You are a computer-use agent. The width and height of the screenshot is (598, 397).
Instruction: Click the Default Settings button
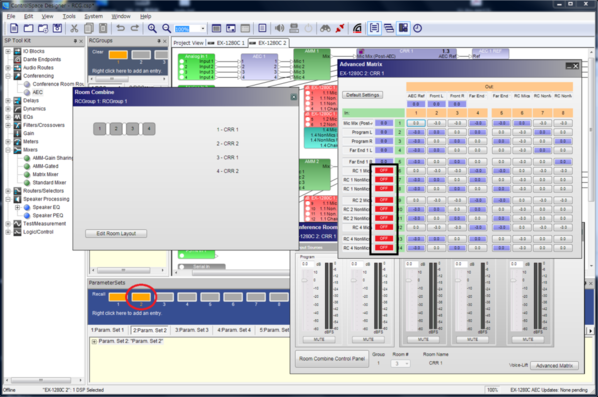(362, 95)
